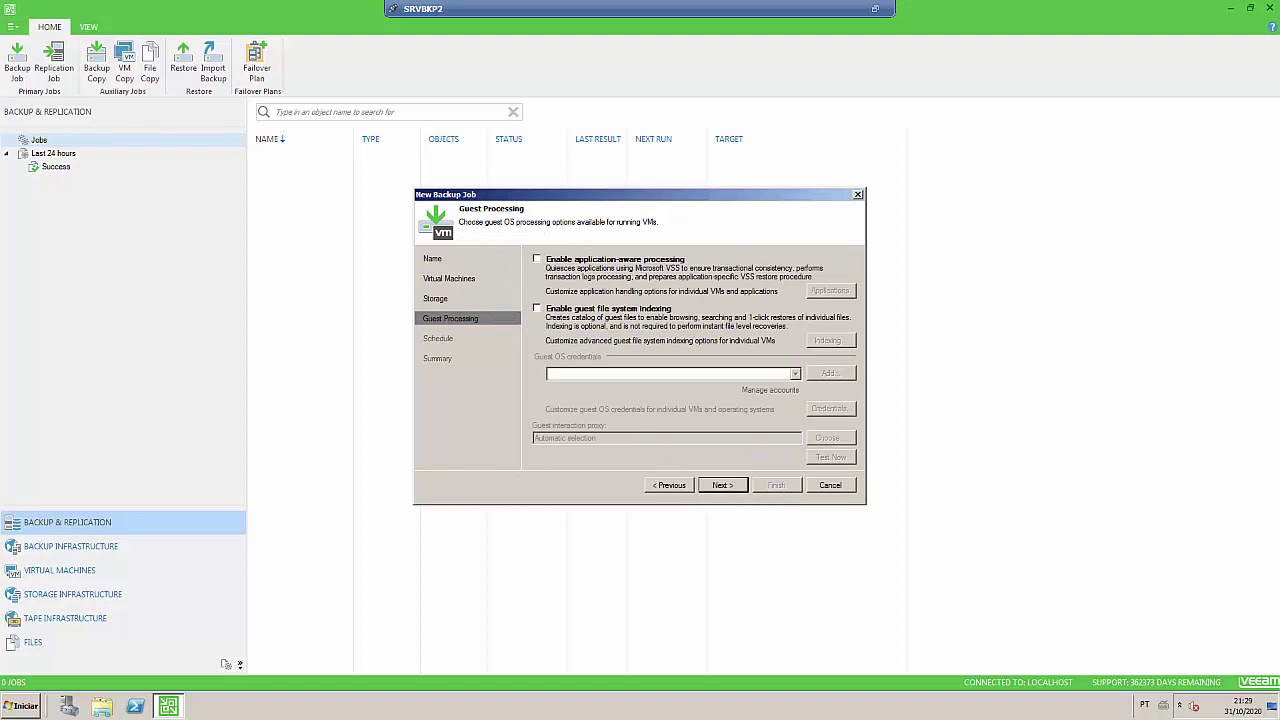Click the taskbar clock
Screen dimensions: 1280x720
(1243, 707)
